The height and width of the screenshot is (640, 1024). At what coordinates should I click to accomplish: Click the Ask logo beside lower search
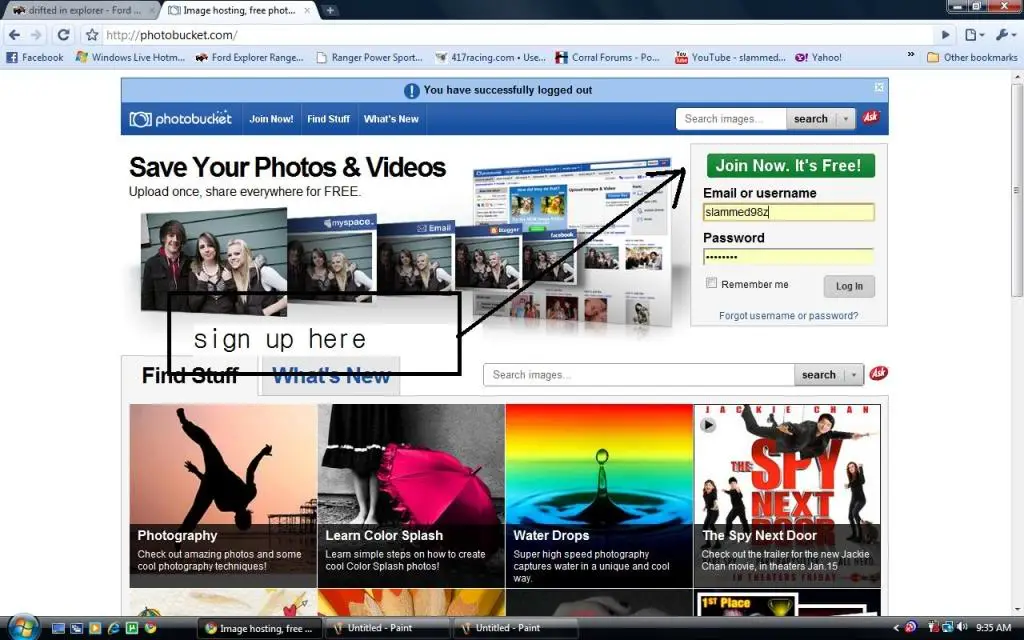click(878, 373)
